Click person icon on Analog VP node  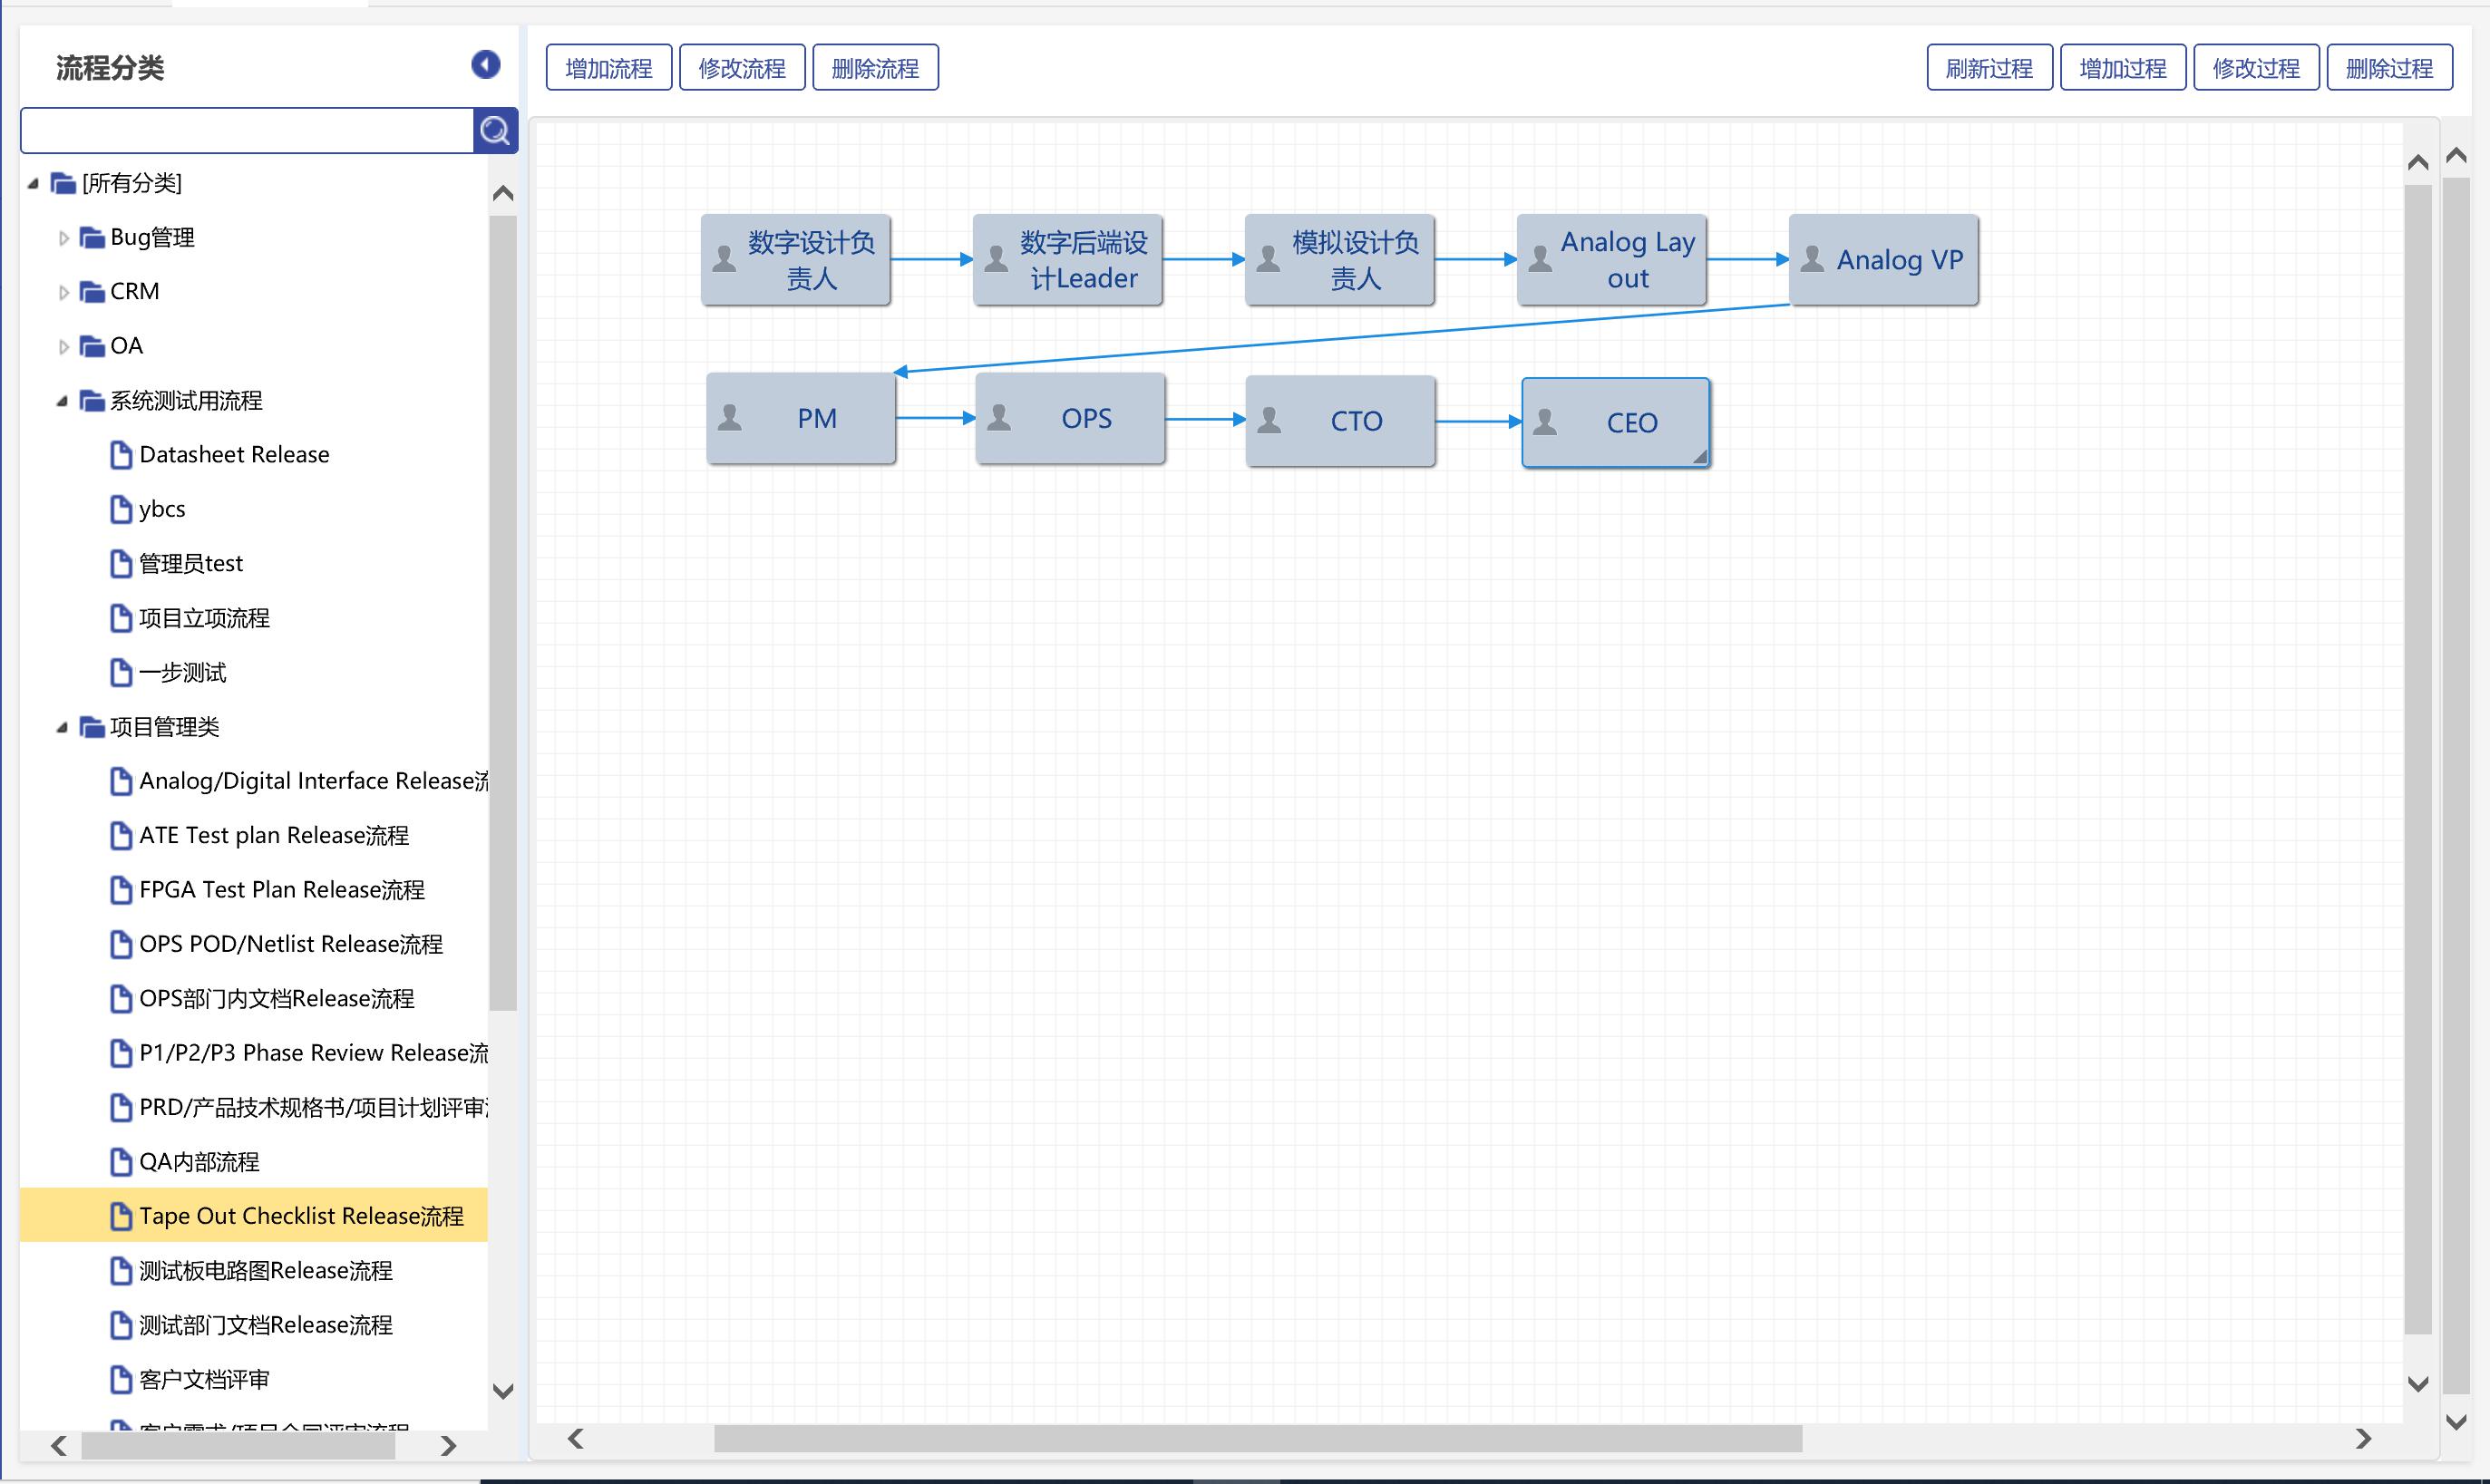(1812, 259)
